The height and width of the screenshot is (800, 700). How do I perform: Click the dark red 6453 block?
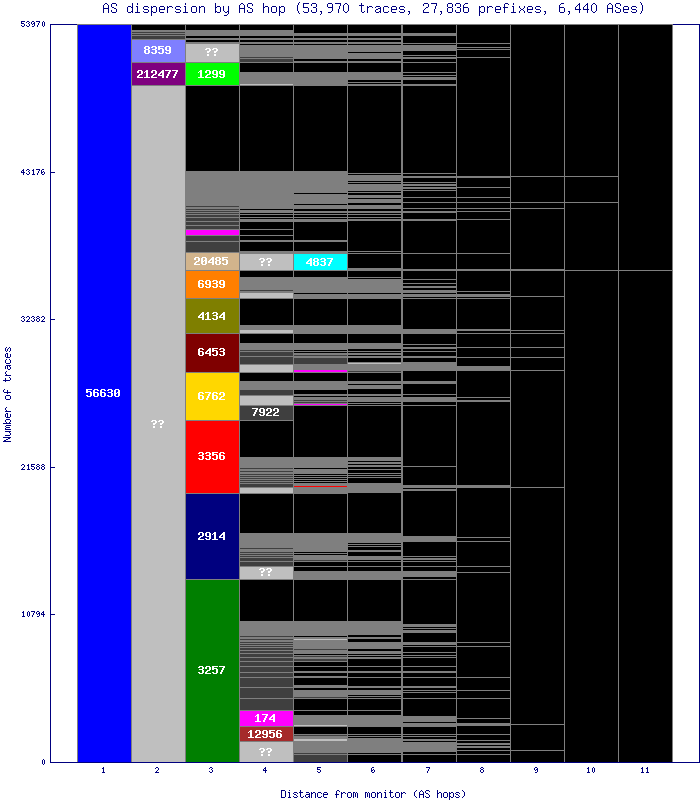coord(212,353)
